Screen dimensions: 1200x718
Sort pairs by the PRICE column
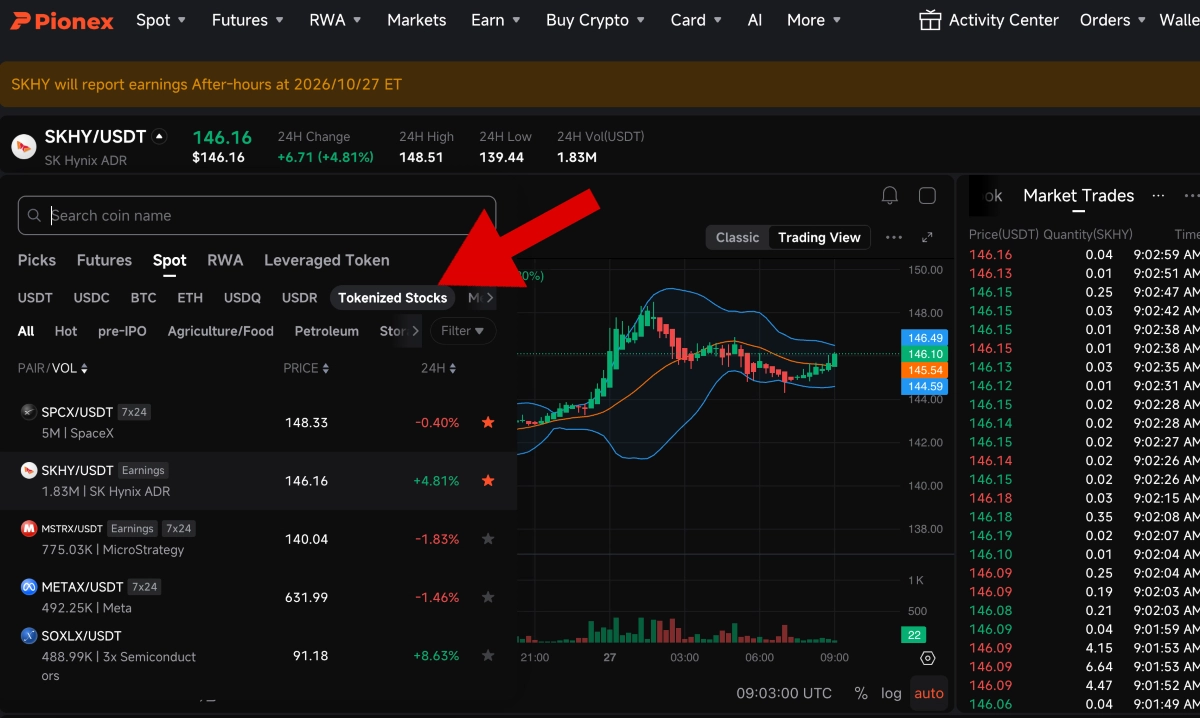(306, 368)
